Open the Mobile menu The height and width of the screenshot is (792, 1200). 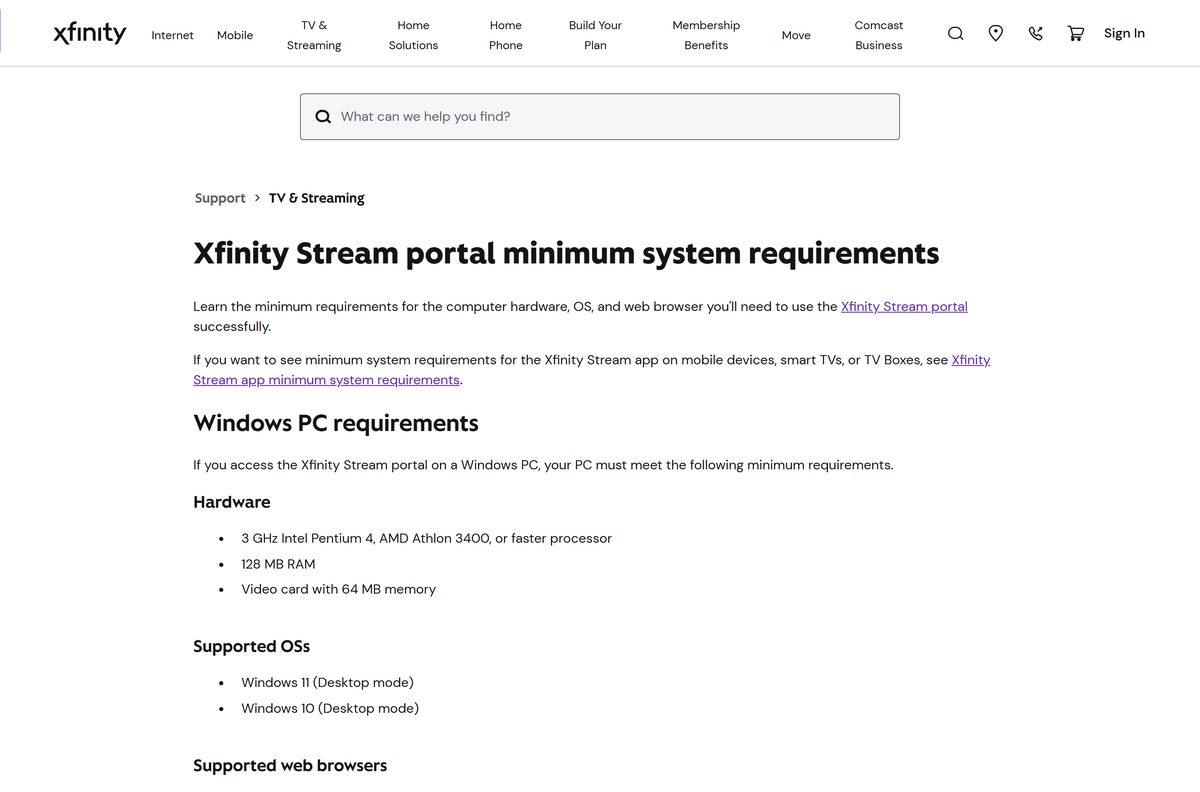click(235, 35)
